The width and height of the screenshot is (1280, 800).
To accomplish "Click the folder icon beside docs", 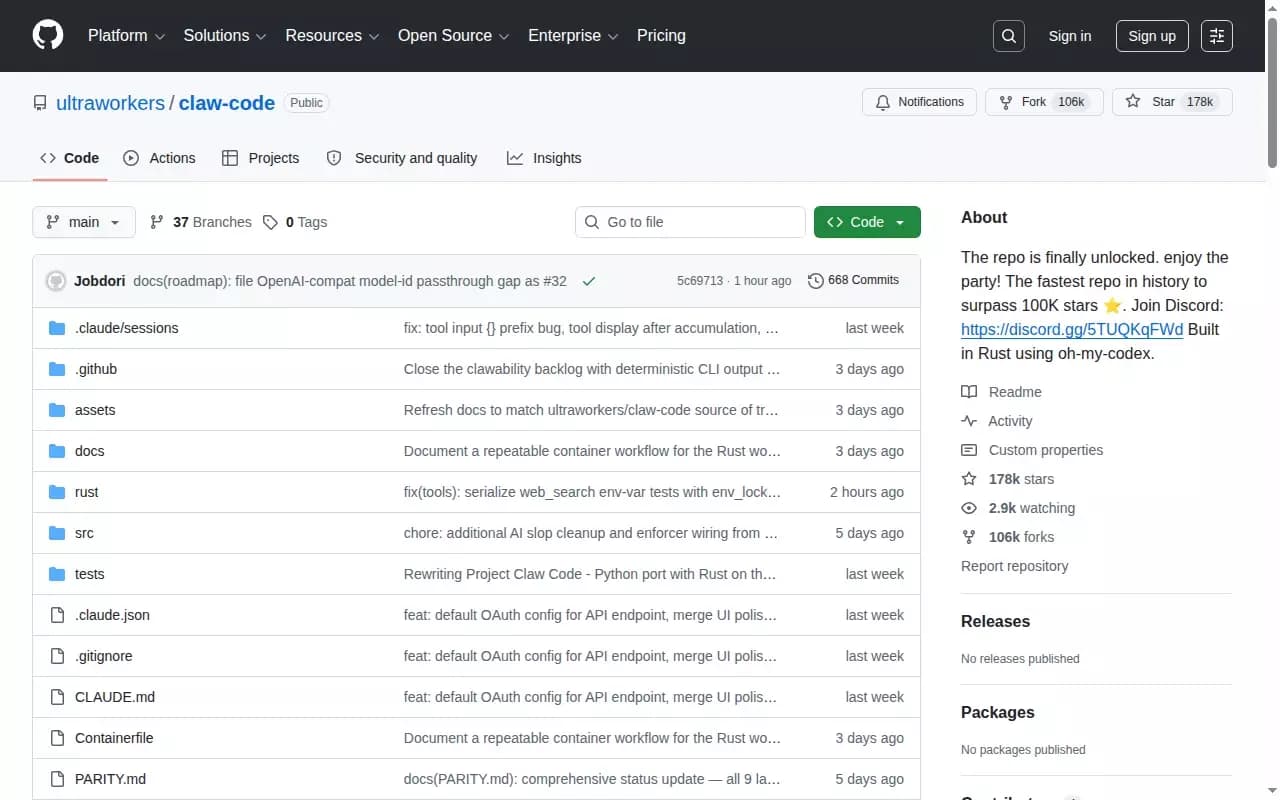I will point(57,451).
